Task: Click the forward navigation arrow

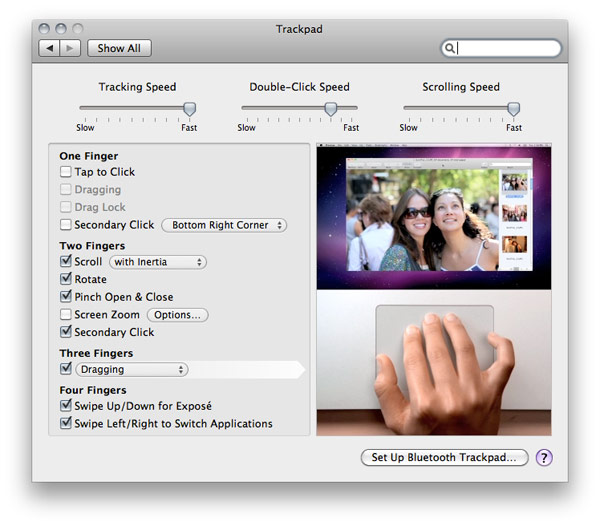Action: pos(69,48)
